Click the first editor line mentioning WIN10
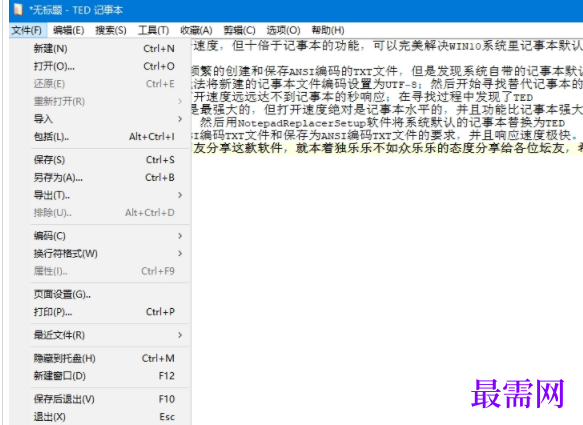The width and height of the screenshot is (583, 425). 387,45
